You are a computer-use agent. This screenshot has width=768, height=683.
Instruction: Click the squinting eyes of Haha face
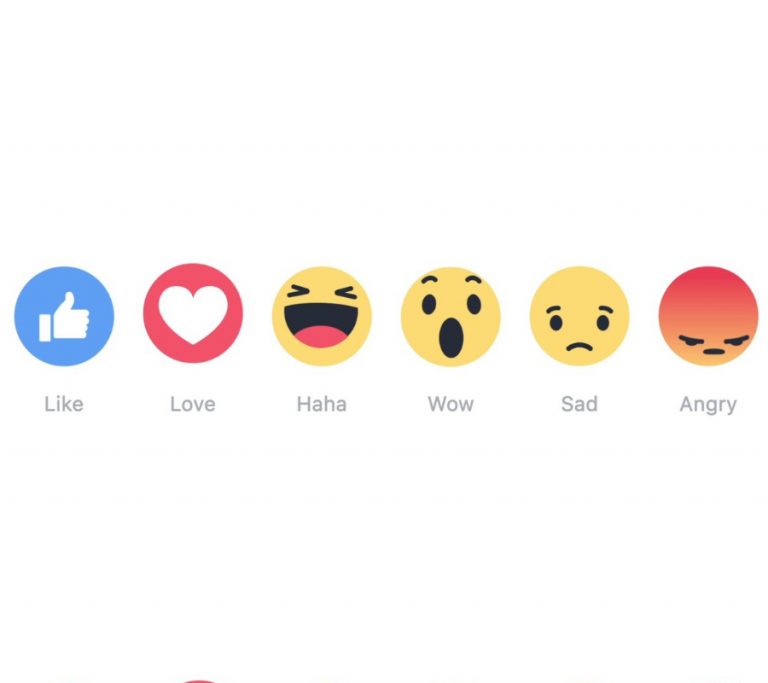point(321,292)
